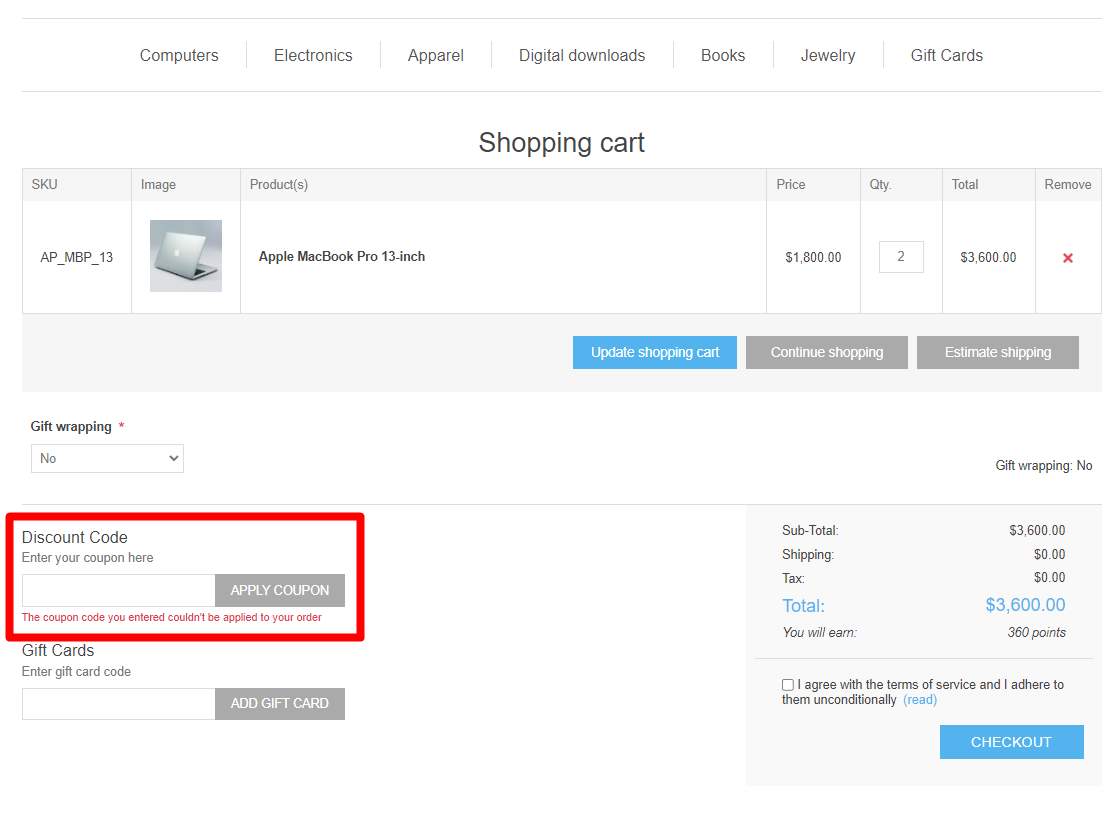Click the coupon error message text
1120x819 pixels.
[171, 617]
